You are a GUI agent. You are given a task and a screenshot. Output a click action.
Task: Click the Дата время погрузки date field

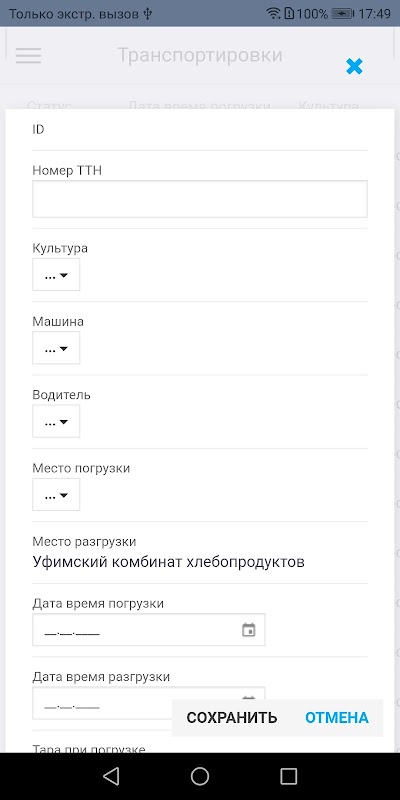click(148, 630)
